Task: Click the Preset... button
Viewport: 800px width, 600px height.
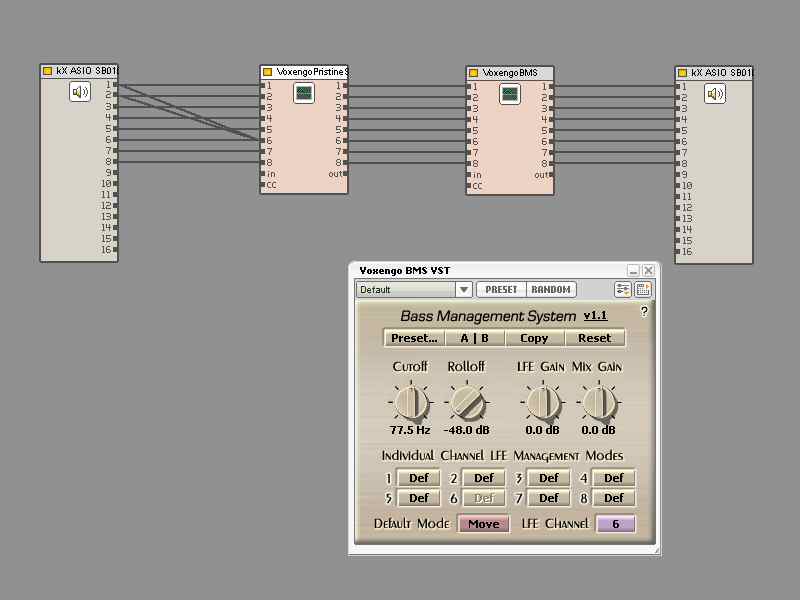Action: tap(414, 338)
